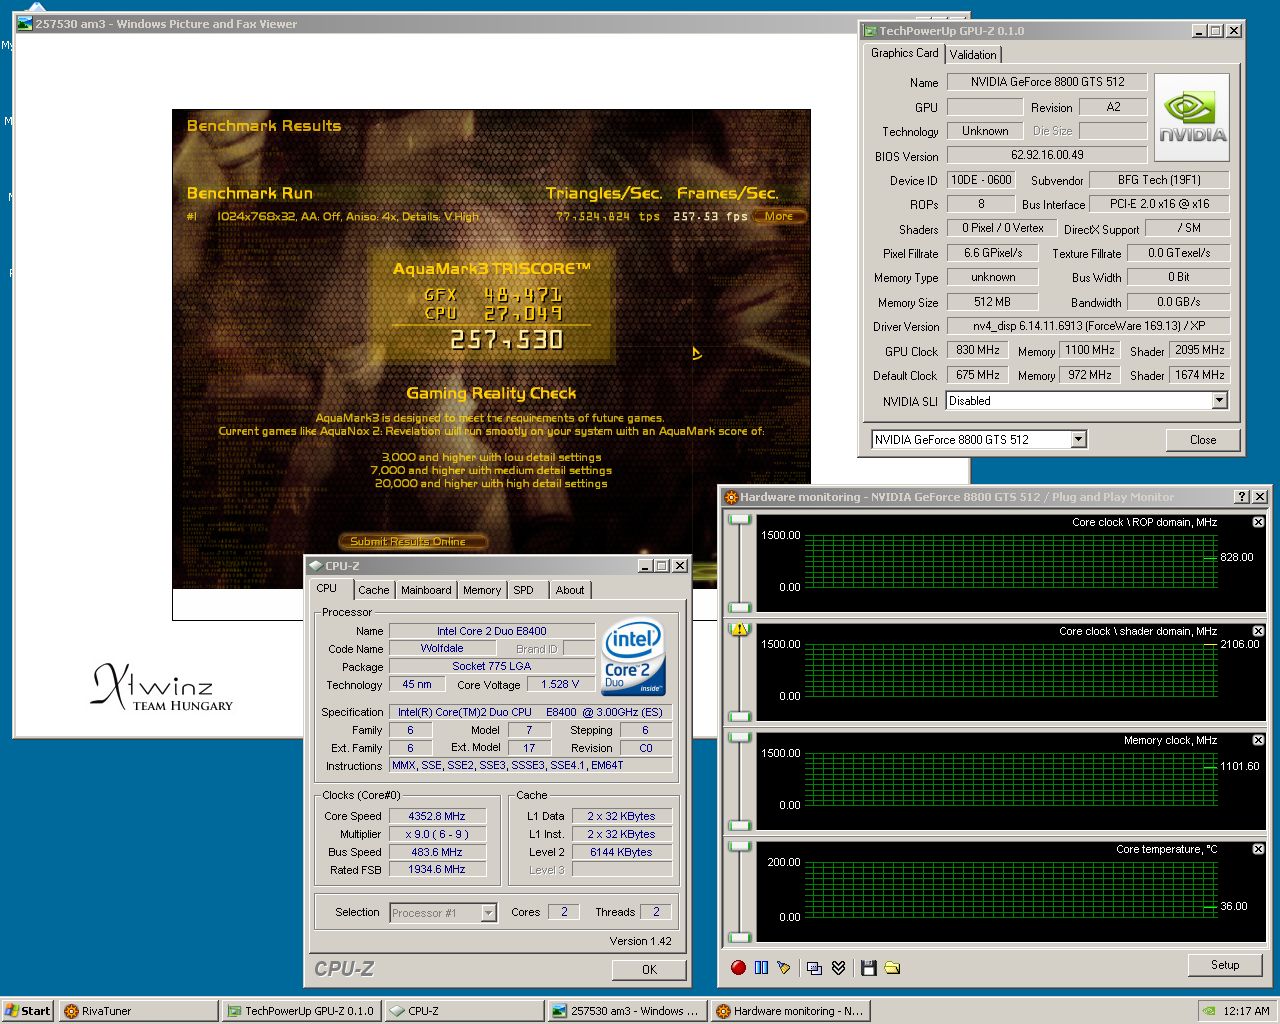Open the Processor #1 selection dropdown in CPU-Z
The image size is (1280, 1024).
[488, 912]
